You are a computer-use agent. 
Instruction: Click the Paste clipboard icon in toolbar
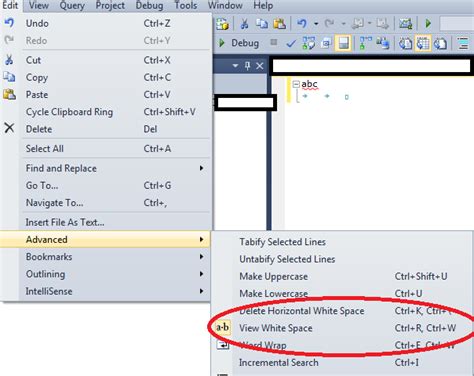279,24
